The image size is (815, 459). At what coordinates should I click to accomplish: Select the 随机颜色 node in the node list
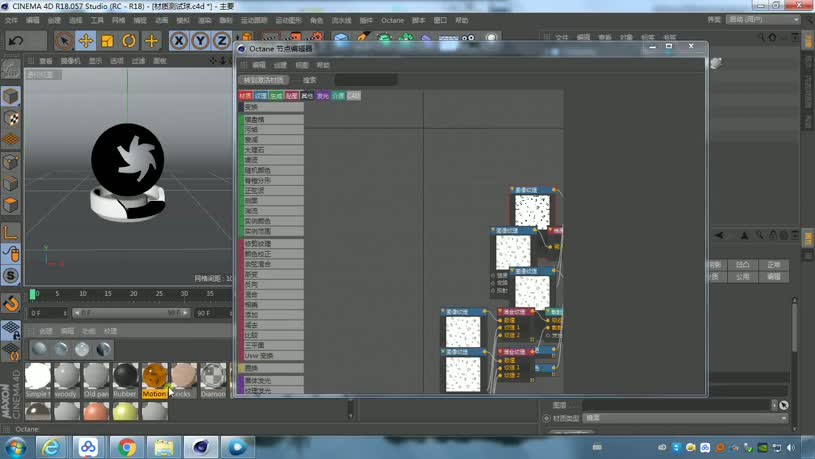(271, 170)
